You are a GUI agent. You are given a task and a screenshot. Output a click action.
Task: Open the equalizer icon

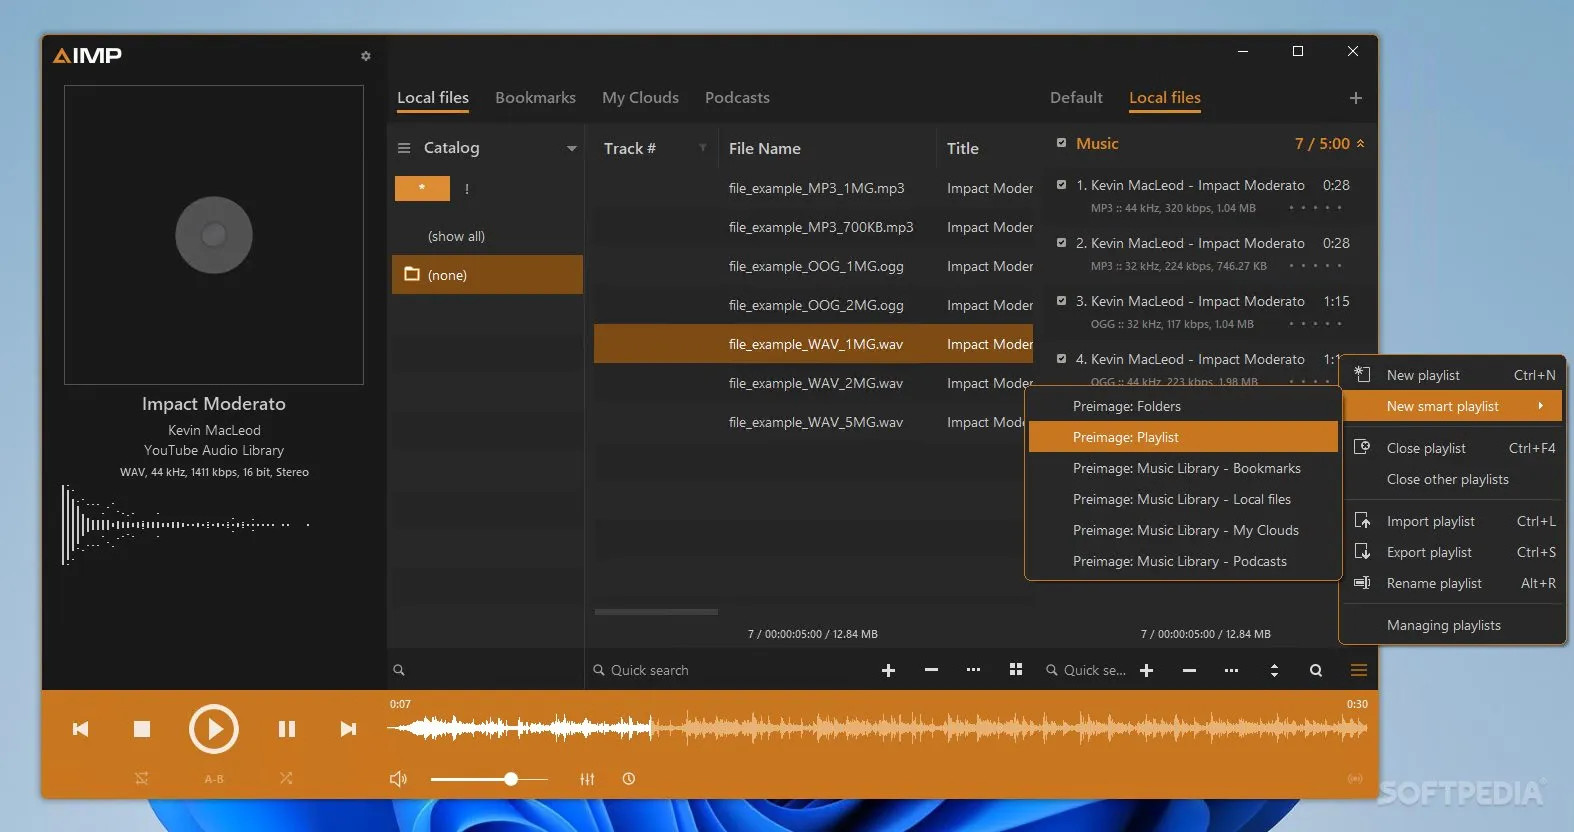click(587, 779)
